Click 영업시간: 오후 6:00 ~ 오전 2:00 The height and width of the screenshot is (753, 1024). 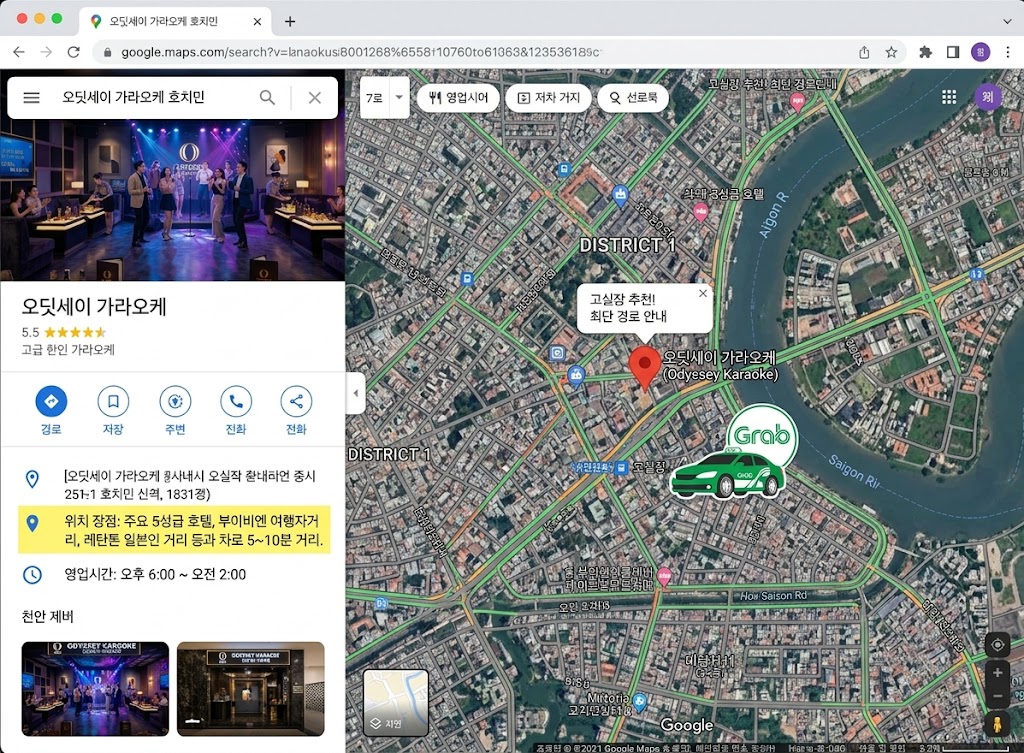pyautogui.click(x=155, y=574)
